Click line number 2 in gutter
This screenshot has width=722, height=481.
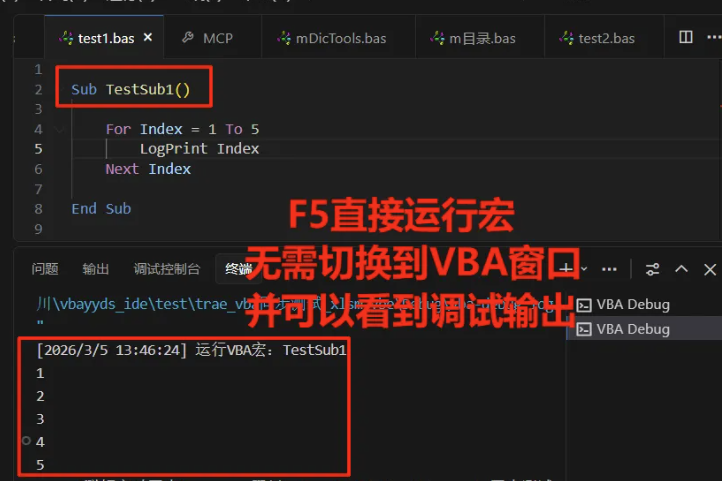38,89
